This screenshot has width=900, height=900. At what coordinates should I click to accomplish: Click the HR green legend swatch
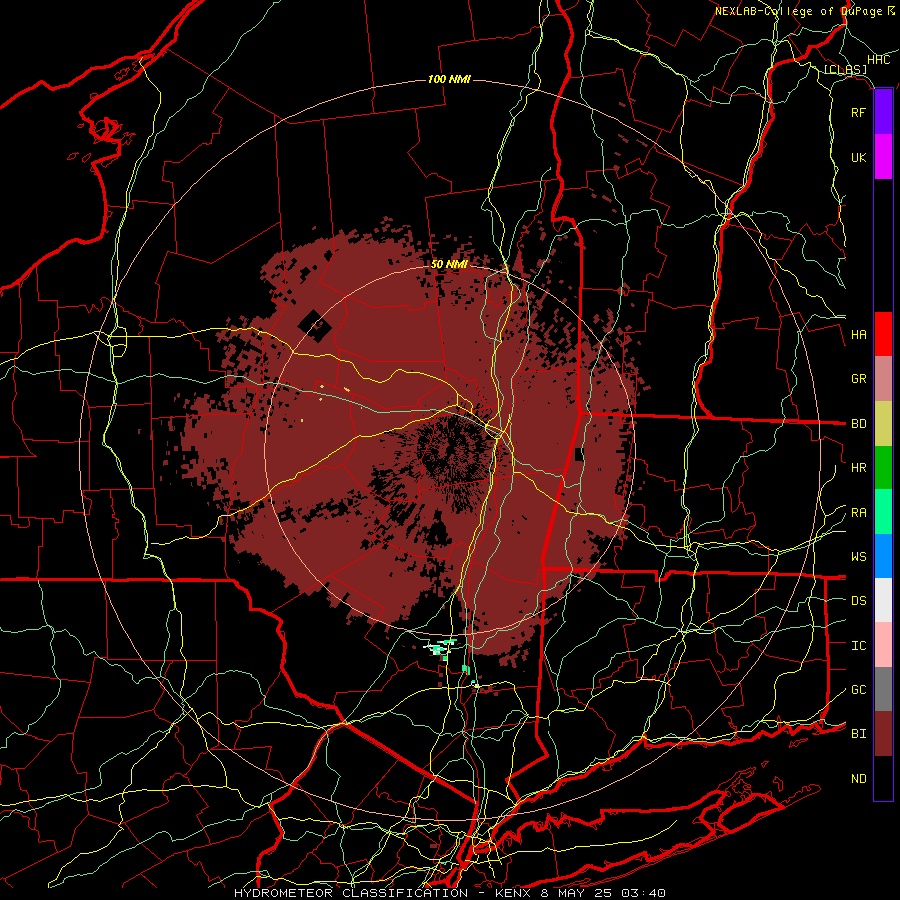(883, 468)
